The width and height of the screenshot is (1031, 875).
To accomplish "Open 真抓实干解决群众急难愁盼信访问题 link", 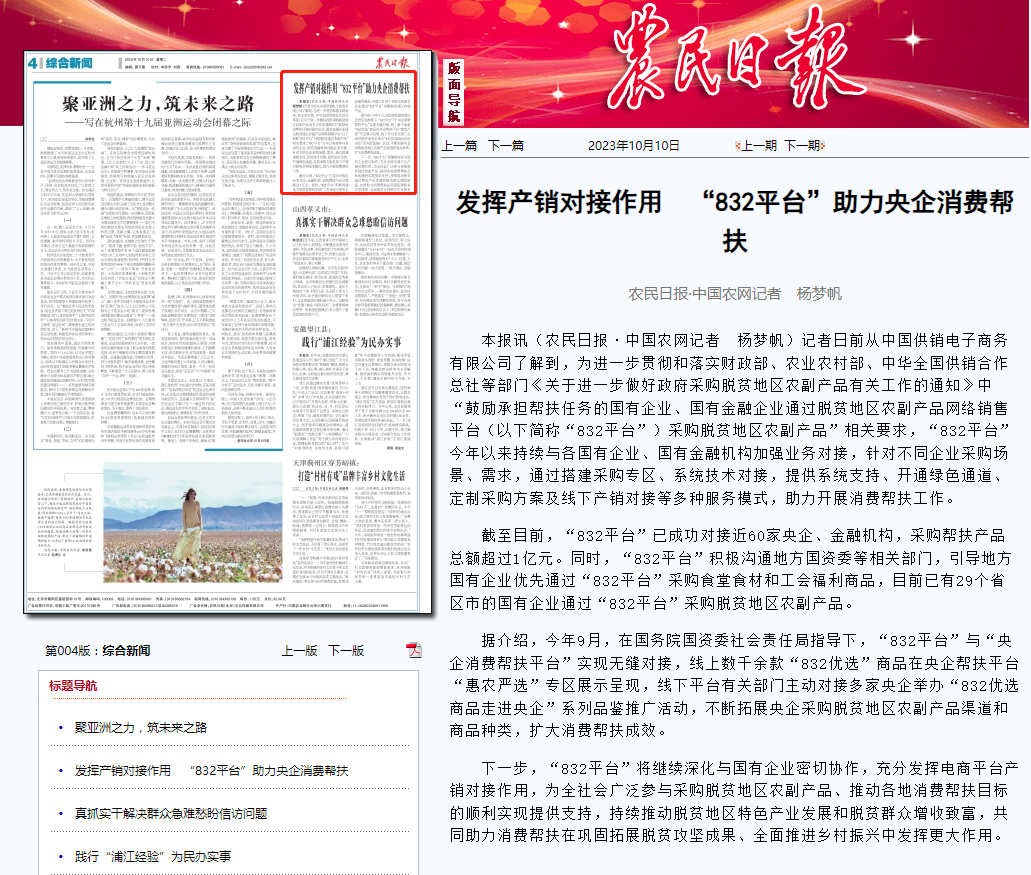I will point(171,813).
